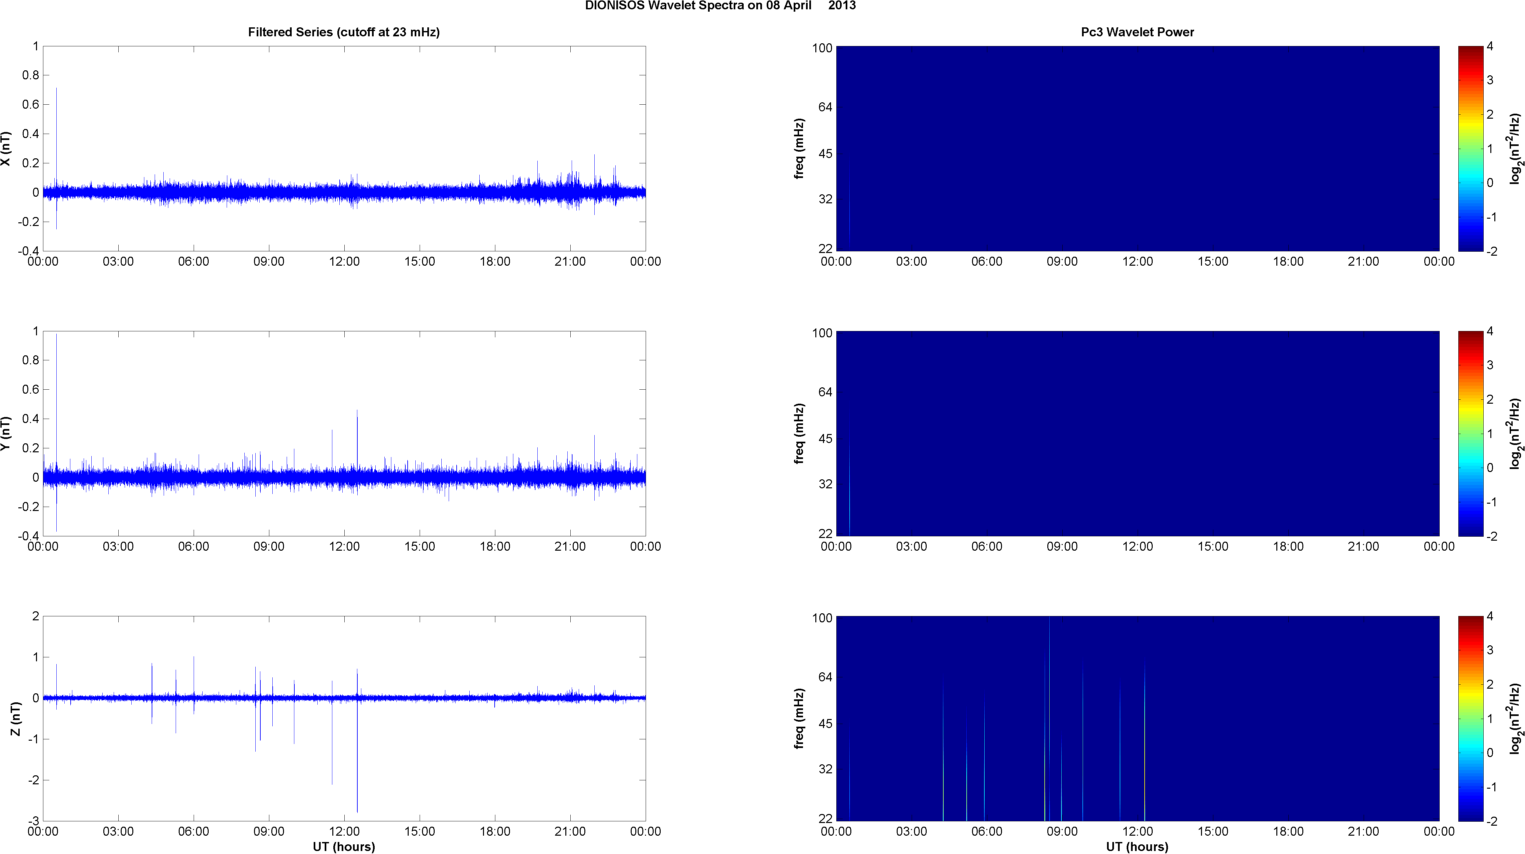The width and height of the screenshot is (1525, 854).
Task: Click the 06:00 tick under the X filtered series
Action: 193,262
